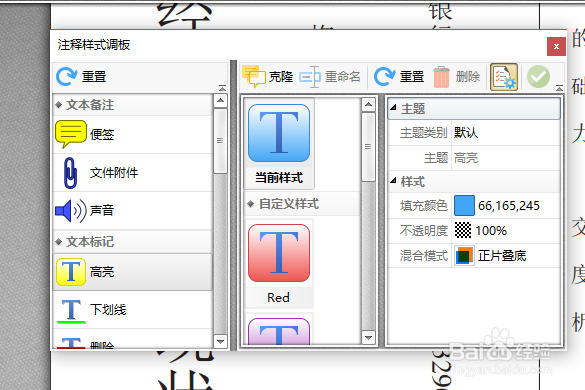The image size is (585, 390).
Task: Click the right toolbar overflow chevron
Action: (x=559, y=88)
